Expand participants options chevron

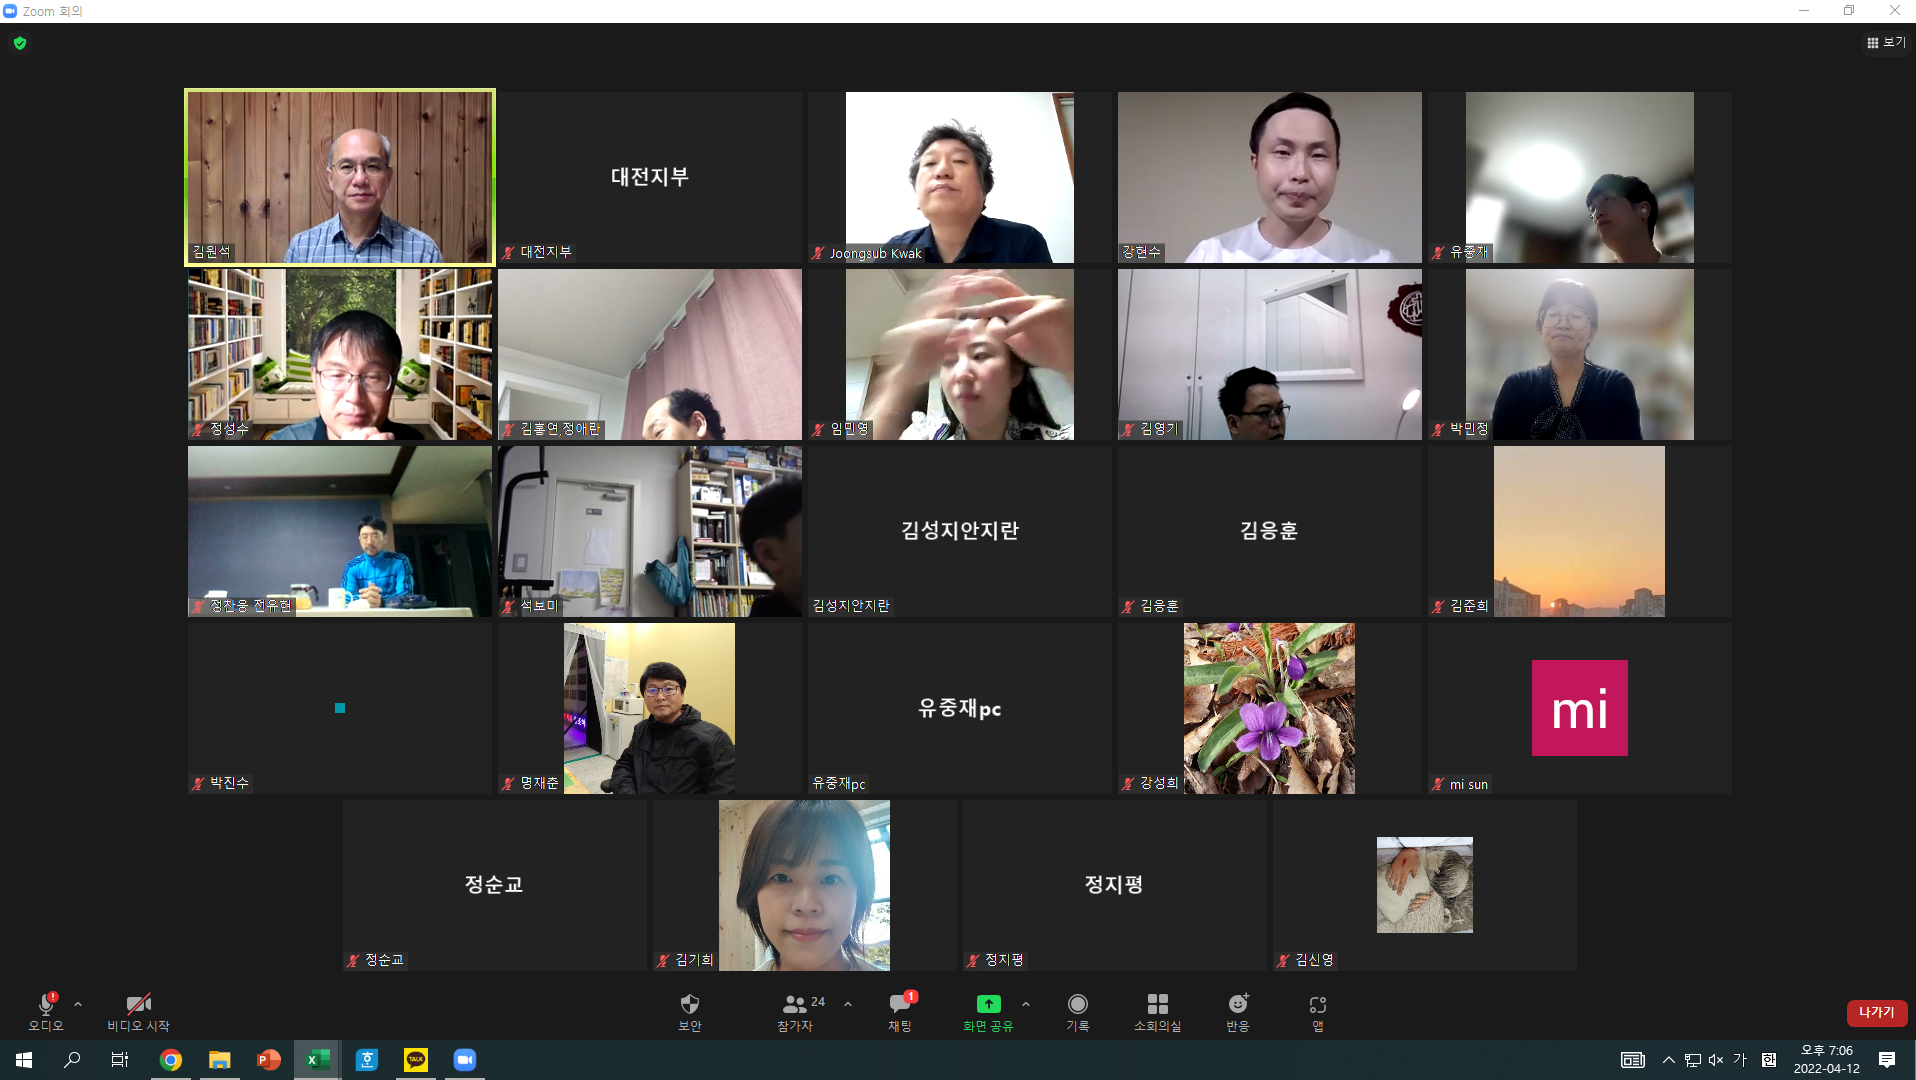point(848,1004)
